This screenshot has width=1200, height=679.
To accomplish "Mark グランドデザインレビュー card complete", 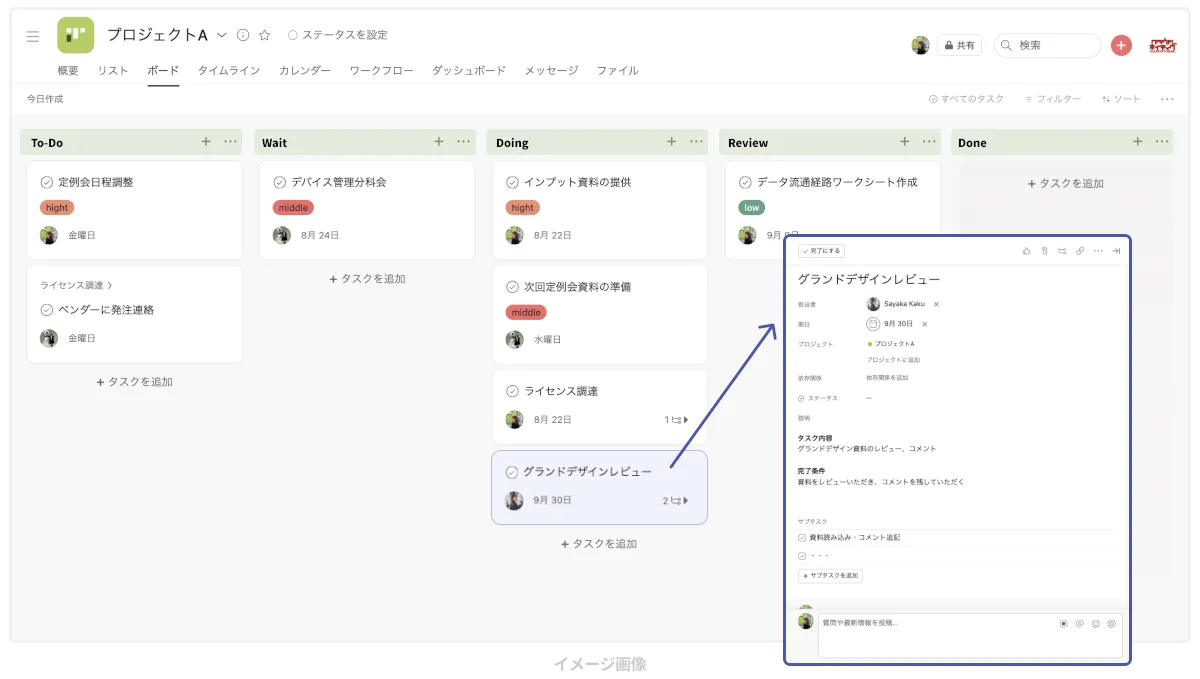I will click(512, 472).
